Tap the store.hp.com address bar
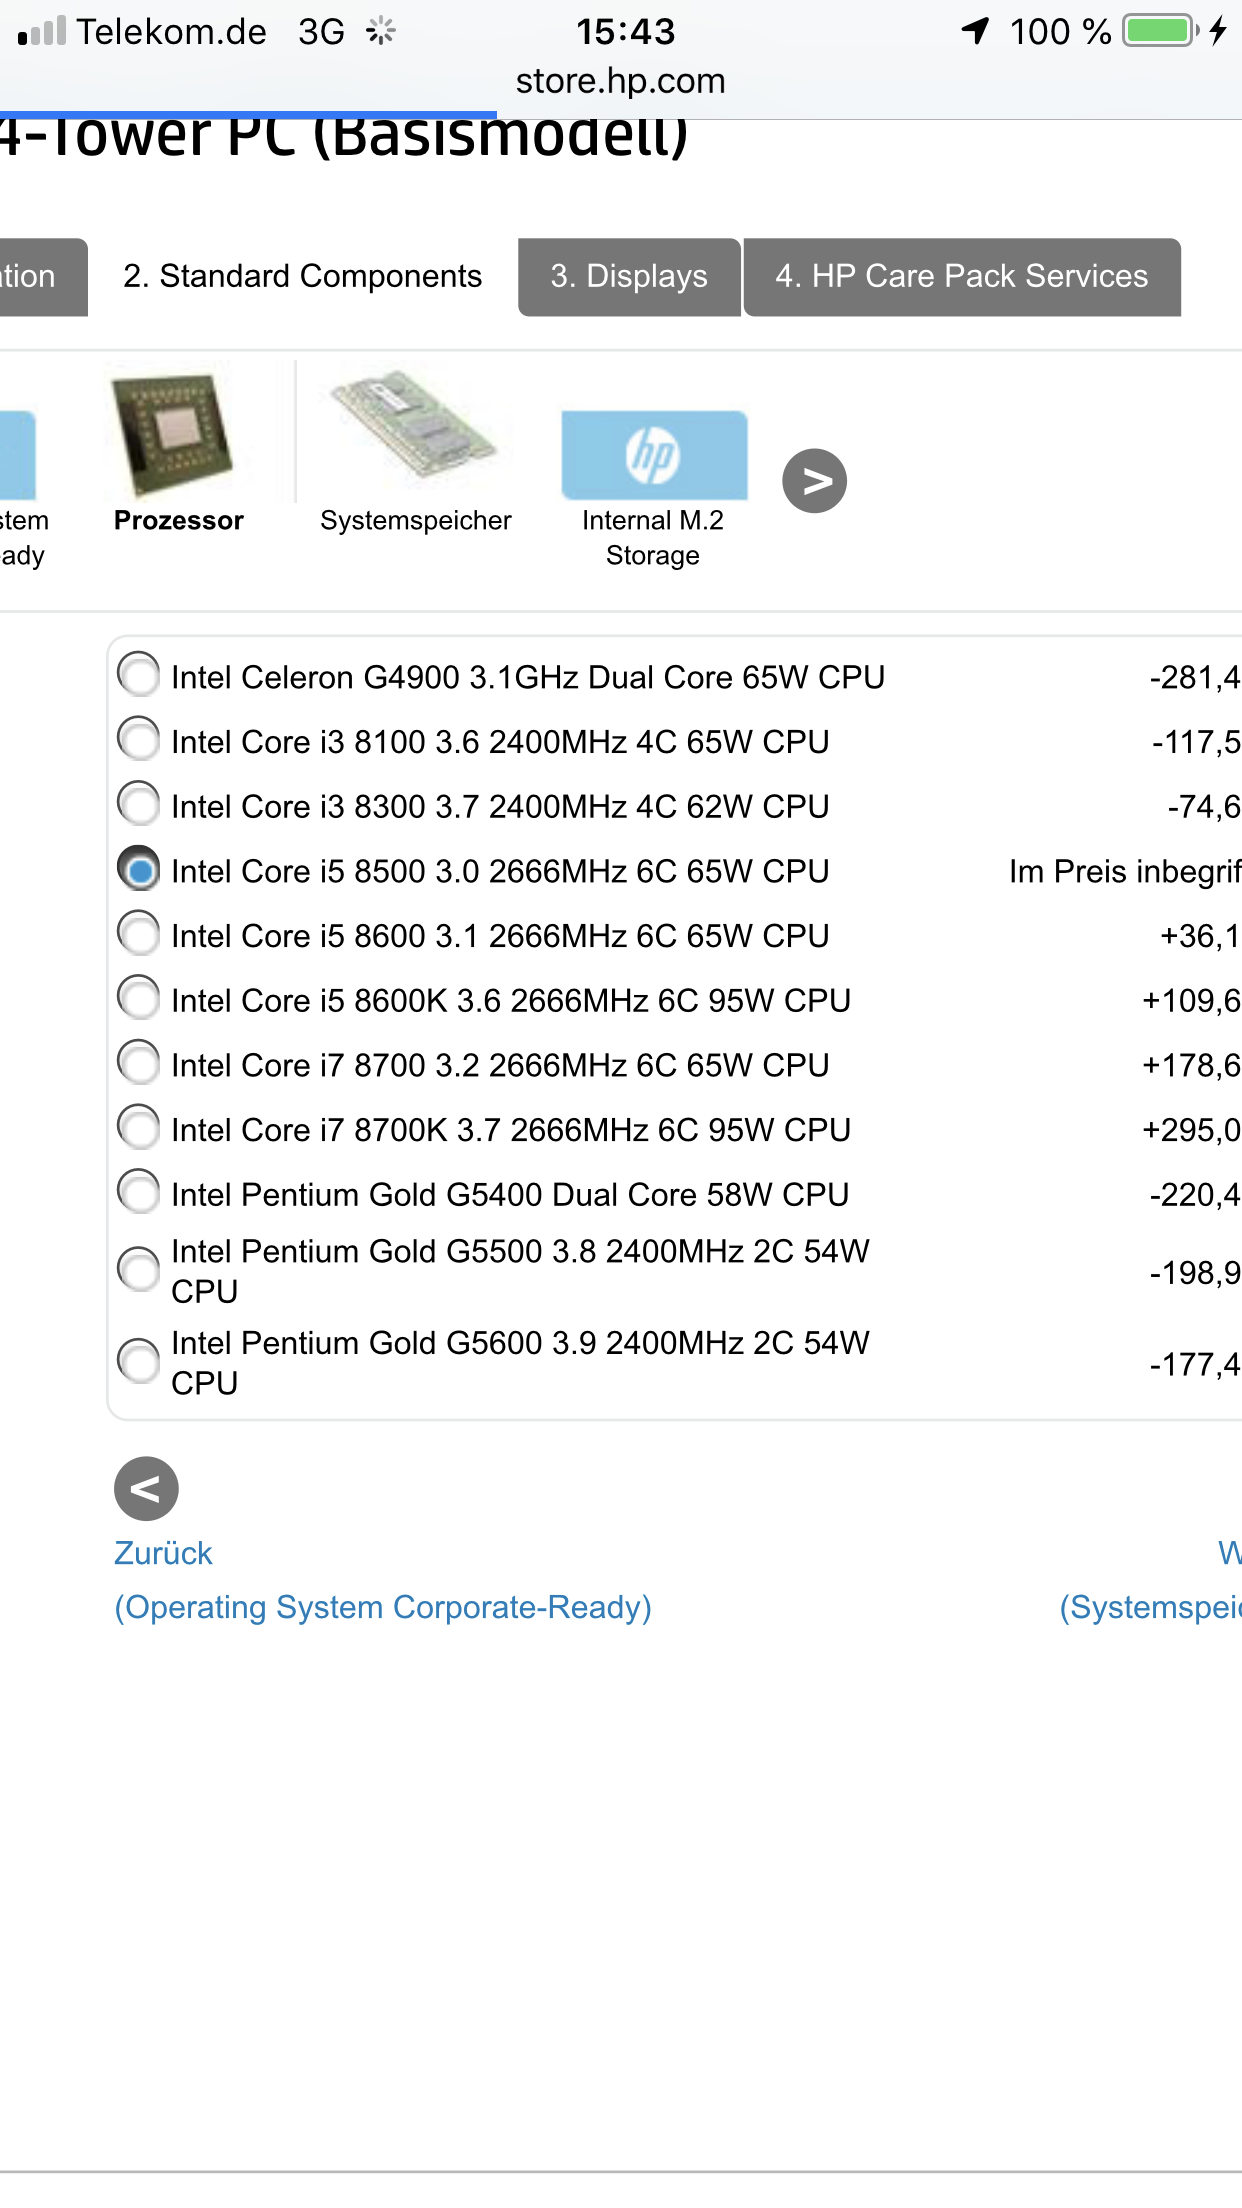Viewport: 1242px width, 2208px height. 620,81
